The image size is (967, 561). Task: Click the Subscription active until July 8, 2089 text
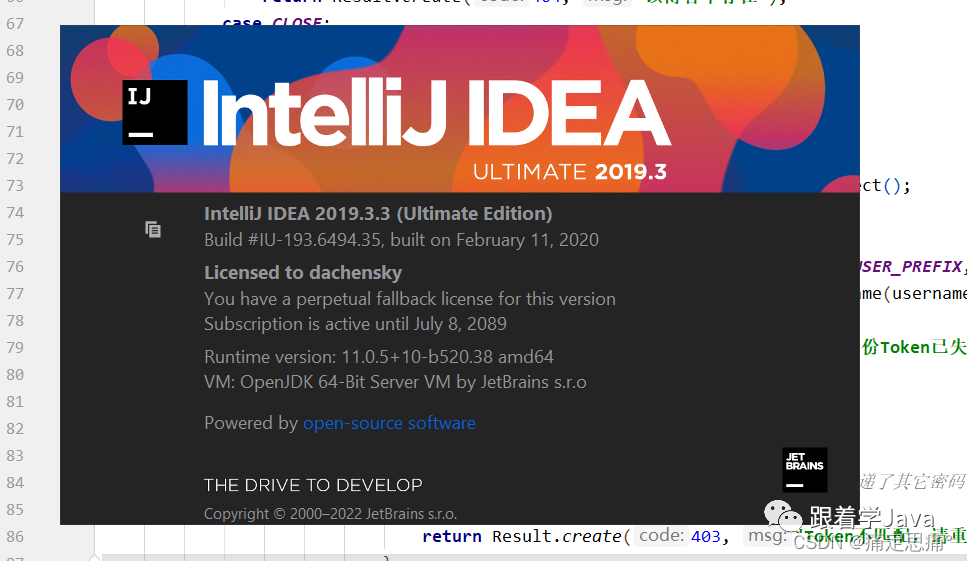[x=355, y=324]
